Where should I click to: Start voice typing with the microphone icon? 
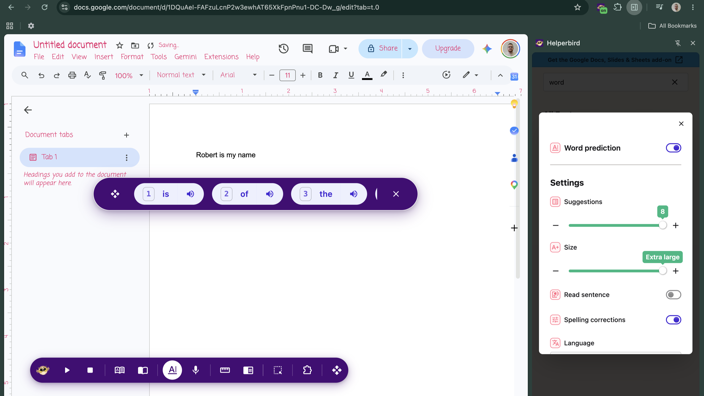click(x=196, y=370)
